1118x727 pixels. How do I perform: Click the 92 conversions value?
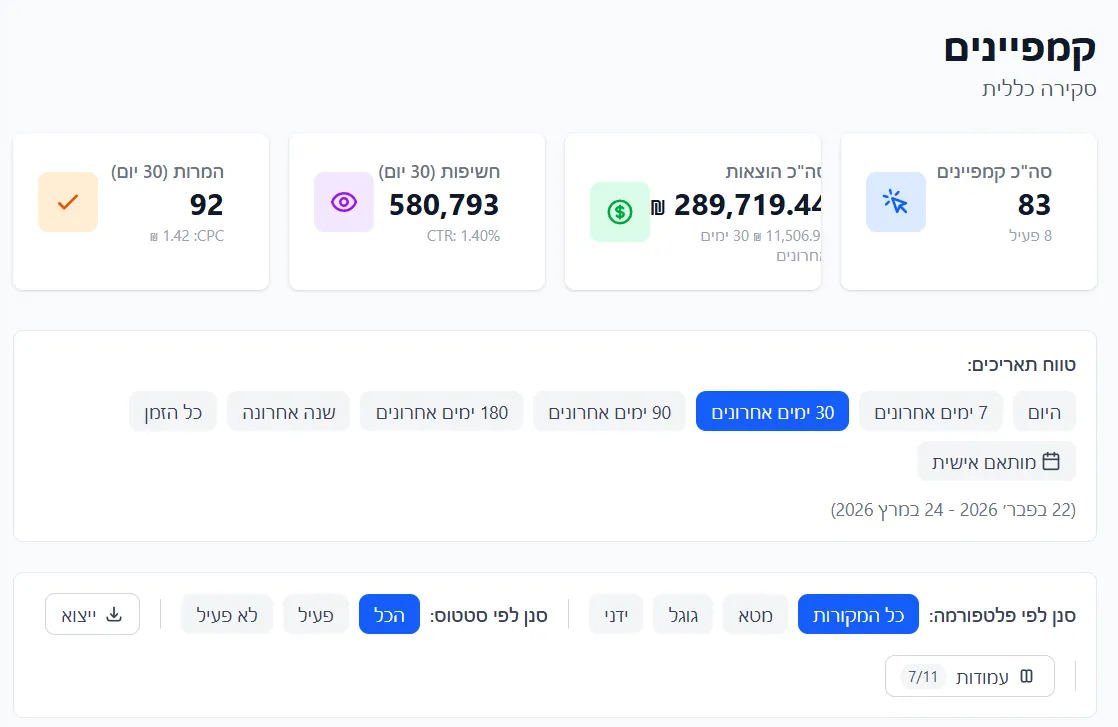coord(207,205)
